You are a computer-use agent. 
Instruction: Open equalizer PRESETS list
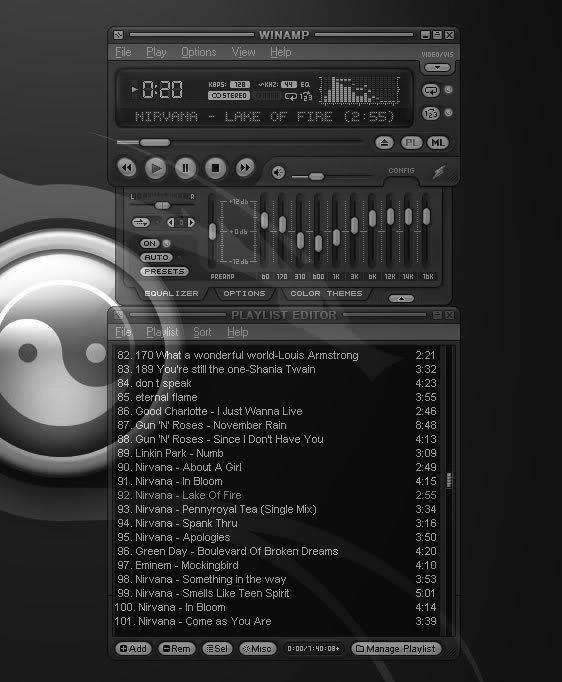click(x=164, y=271)
